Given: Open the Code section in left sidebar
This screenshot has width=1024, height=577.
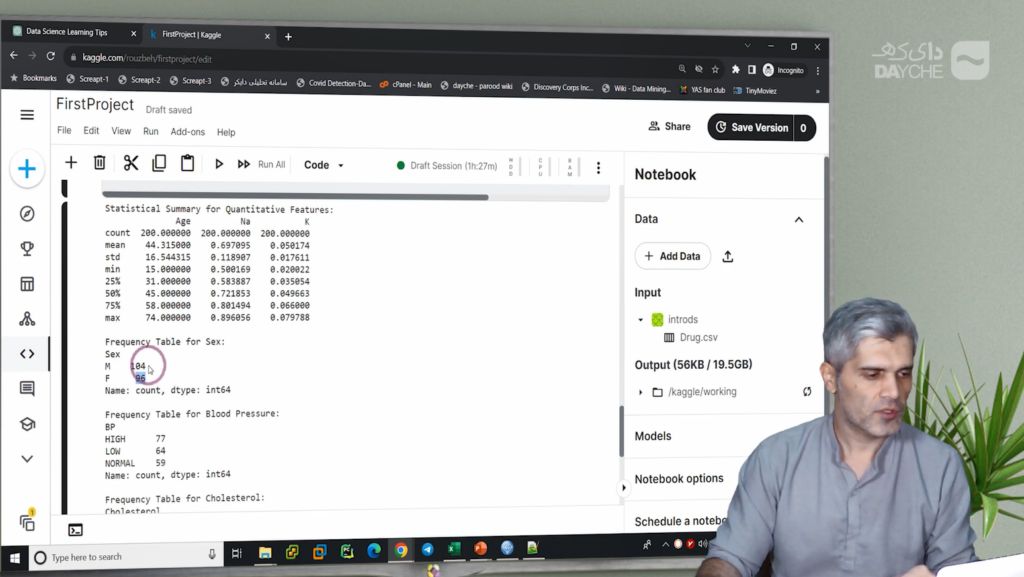Looking at the screenshot, I should (x=27, y=353).
